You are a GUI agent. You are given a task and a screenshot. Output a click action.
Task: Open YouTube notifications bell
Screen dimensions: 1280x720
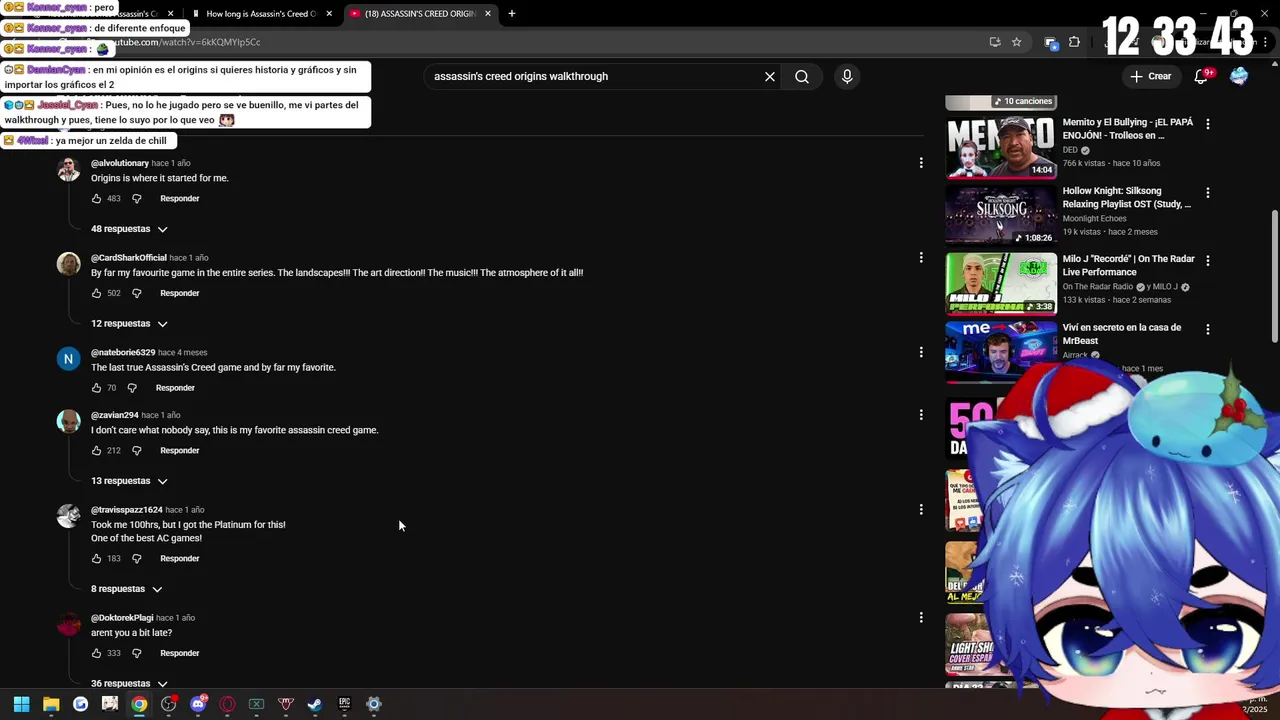click(x=1202, y=76)
